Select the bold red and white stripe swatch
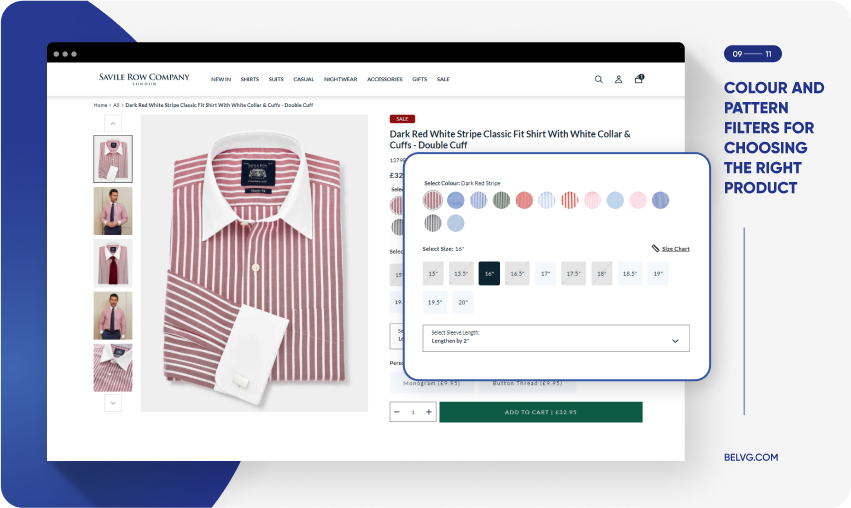 570,200
